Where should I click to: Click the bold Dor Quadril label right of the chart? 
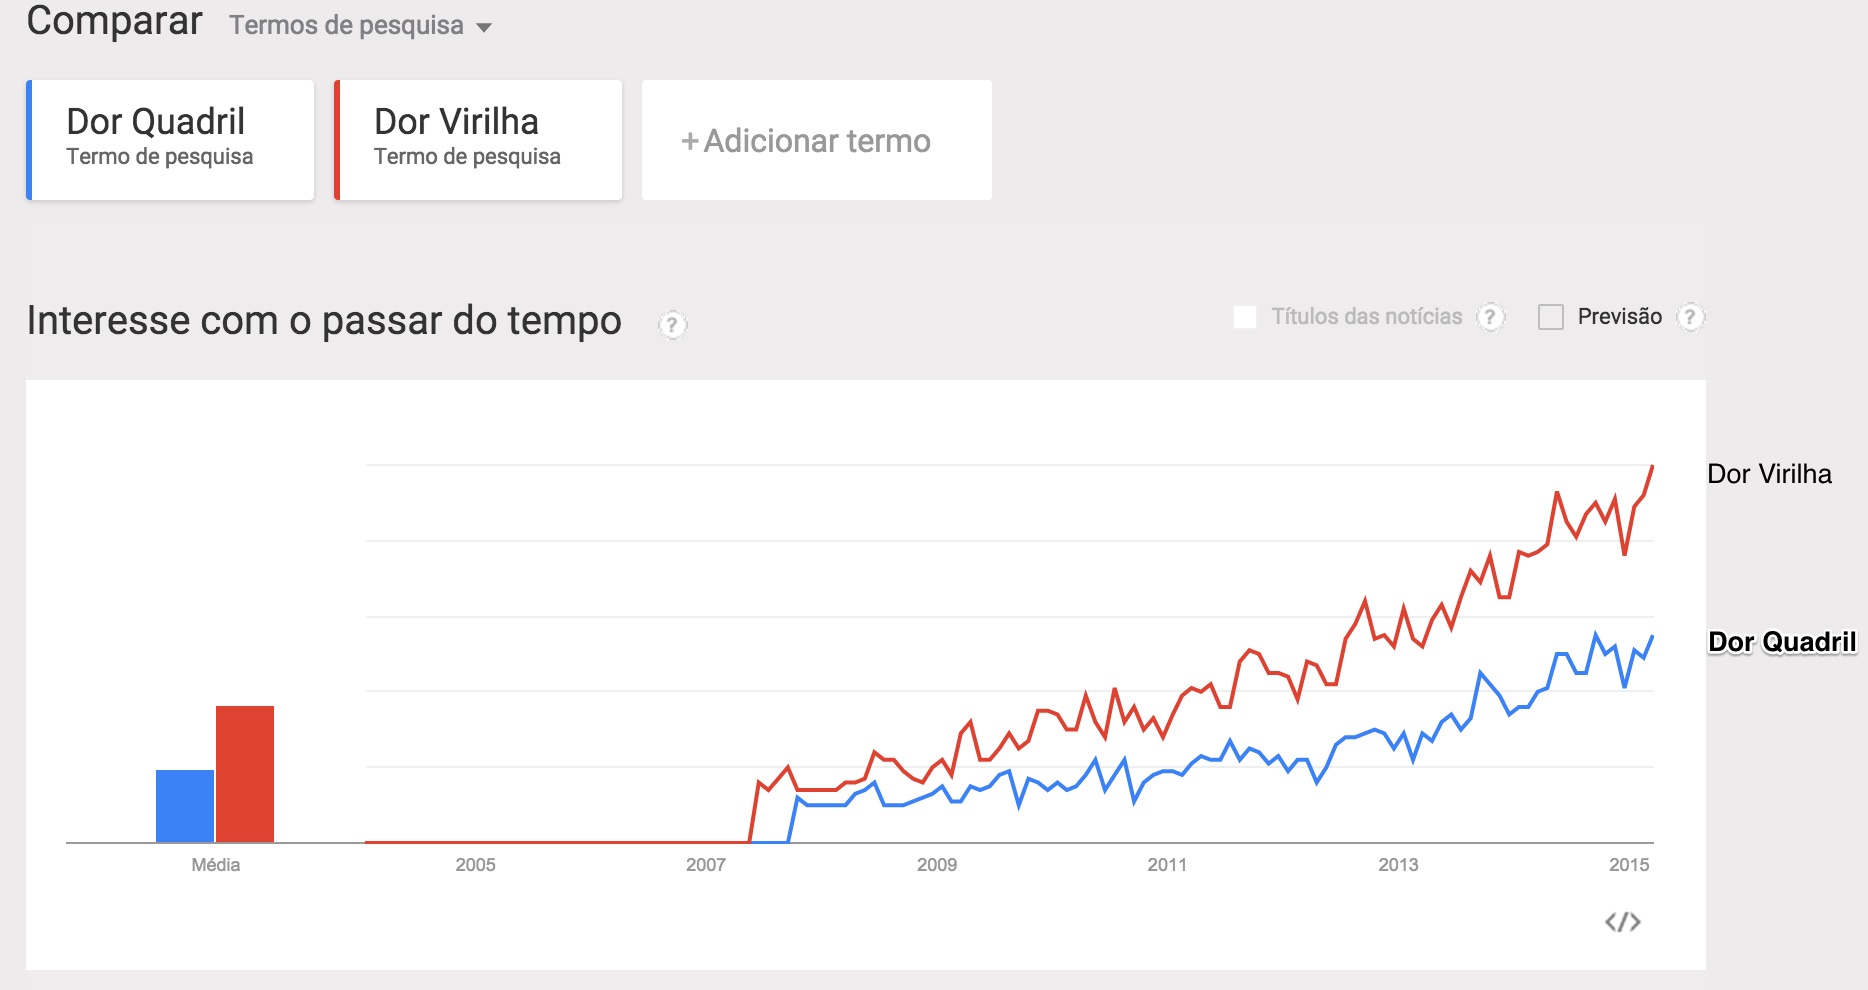click(1781, 642)
